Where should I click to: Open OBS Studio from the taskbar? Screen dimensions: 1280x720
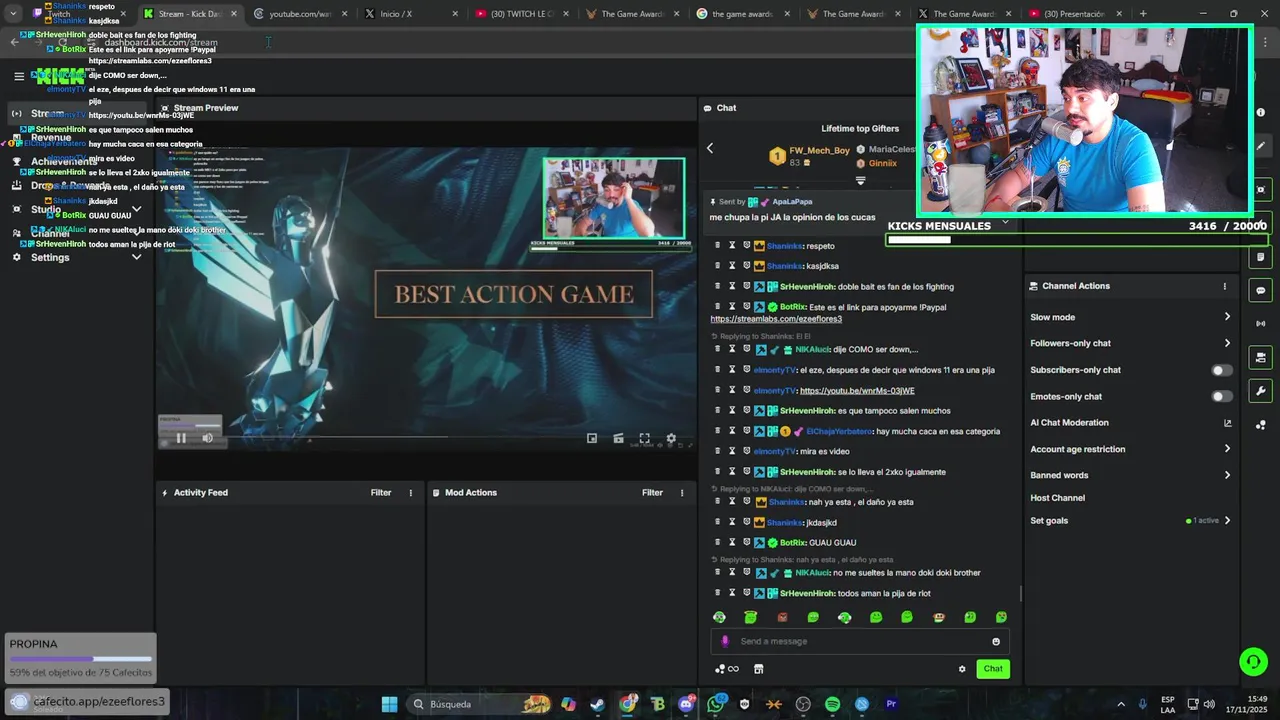[x=803, y=704]
